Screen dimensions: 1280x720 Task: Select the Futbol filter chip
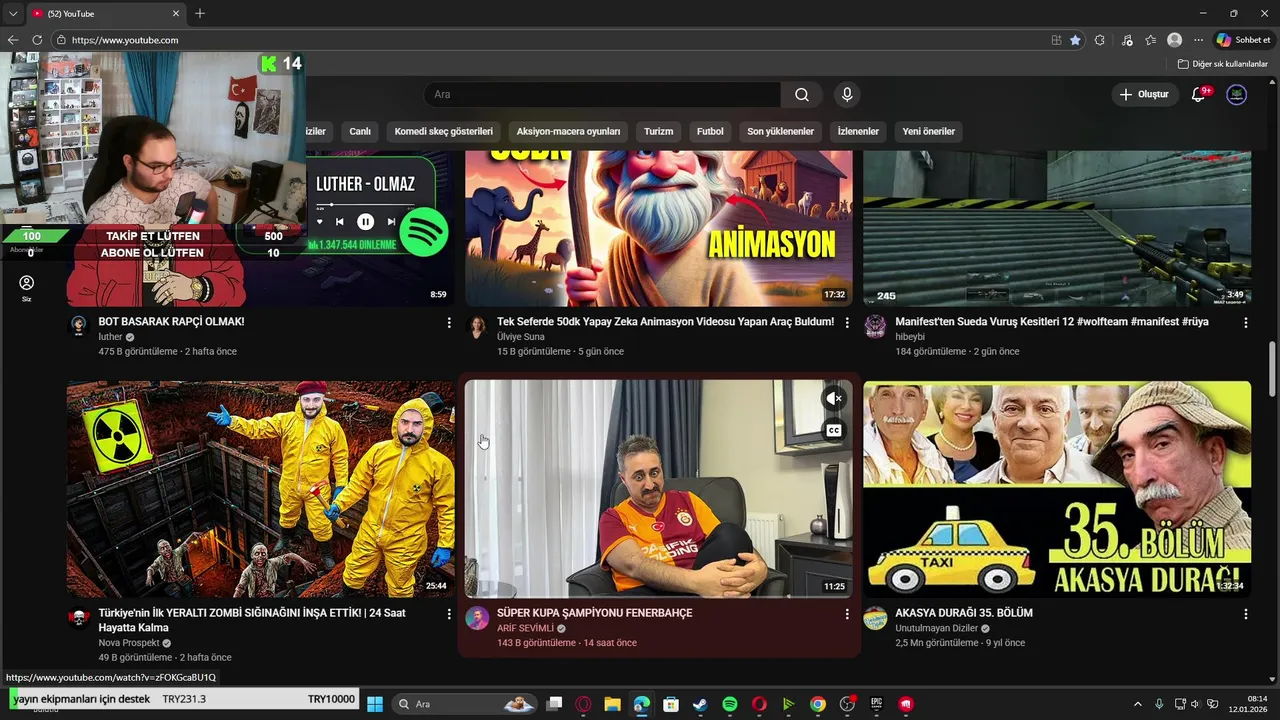[x=710, y=131]
